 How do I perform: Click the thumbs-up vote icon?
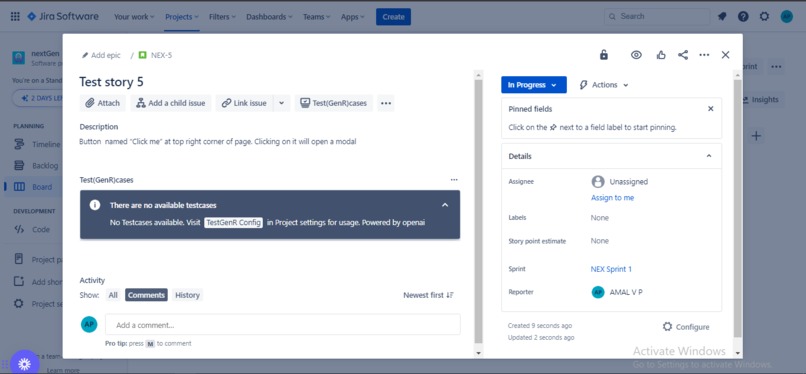[x=661, y=55]
